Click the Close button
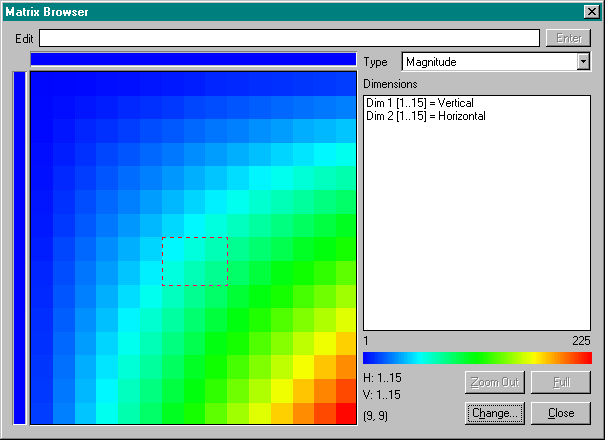605x440 pixels. tap(561, 413)
